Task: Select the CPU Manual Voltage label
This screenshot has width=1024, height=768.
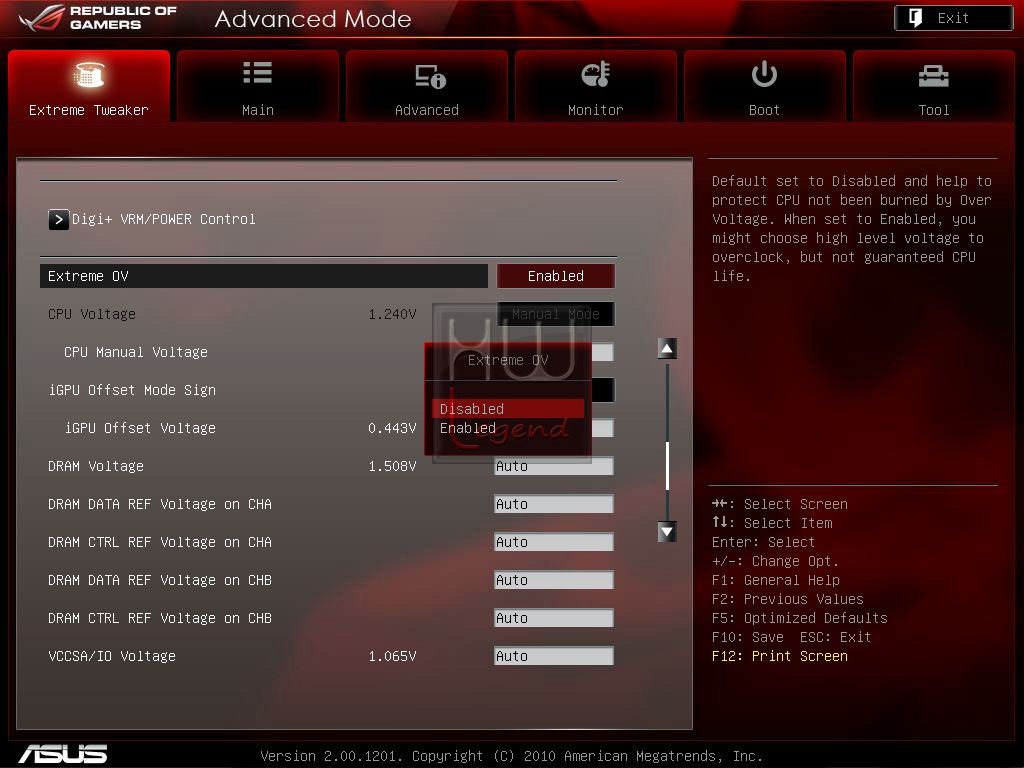Action: 136,352
